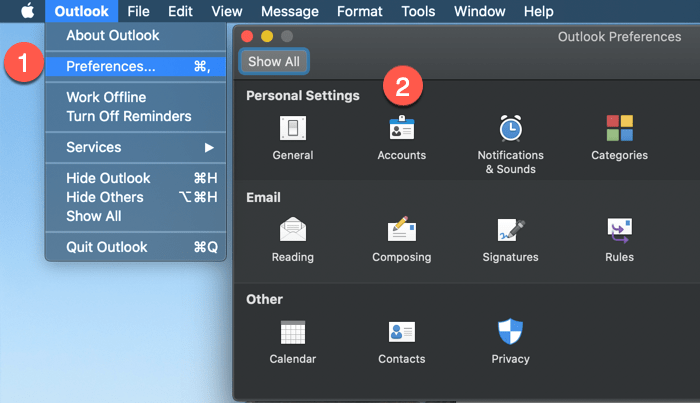
Task: Open Composing preferences
Action: point(402,231)
